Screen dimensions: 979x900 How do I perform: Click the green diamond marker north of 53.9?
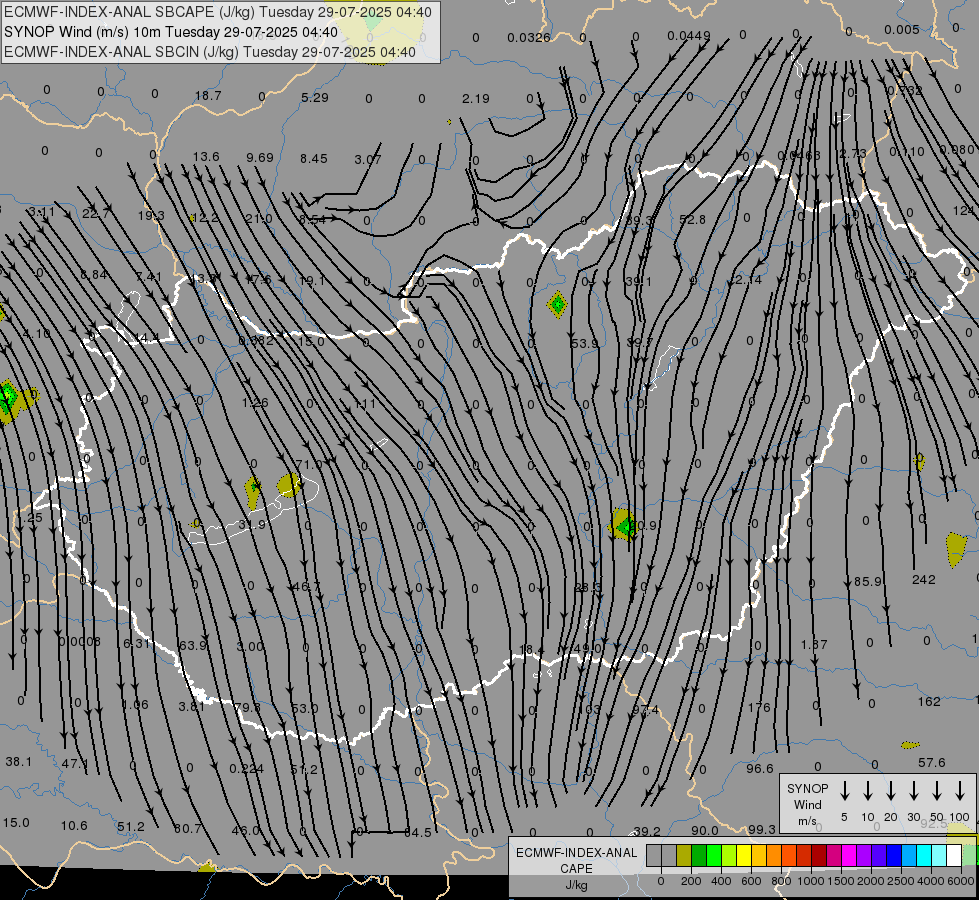(557, 305)
